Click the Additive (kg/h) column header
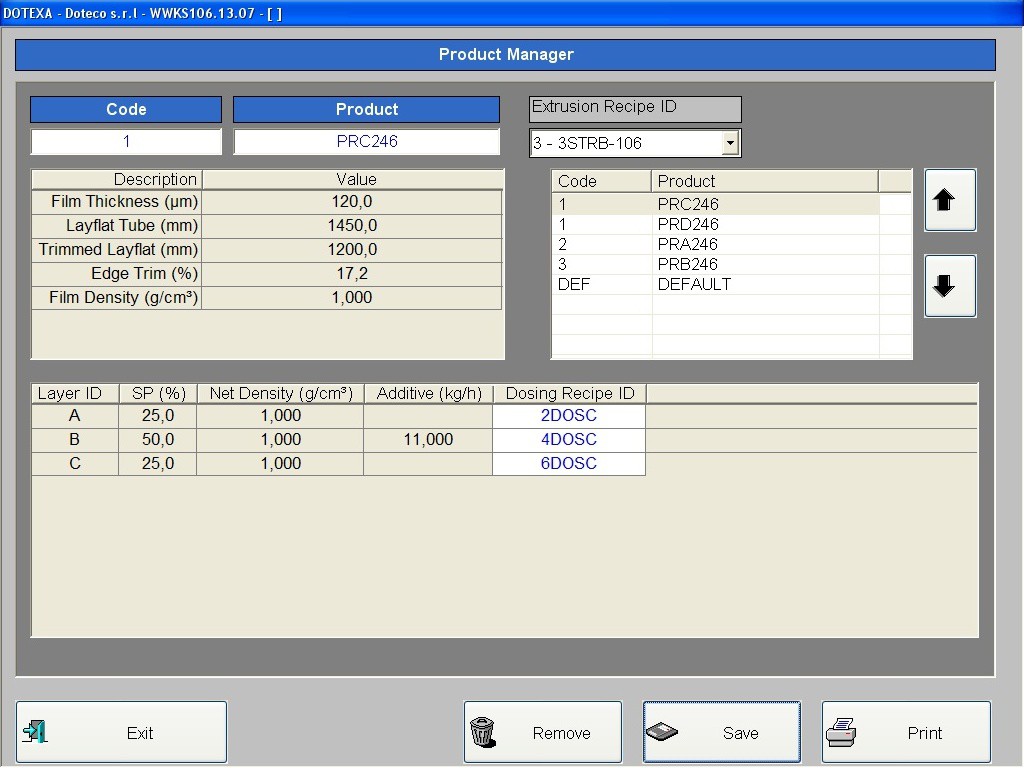The width and height of the screenshot is (1024, 768). (428, 394)
